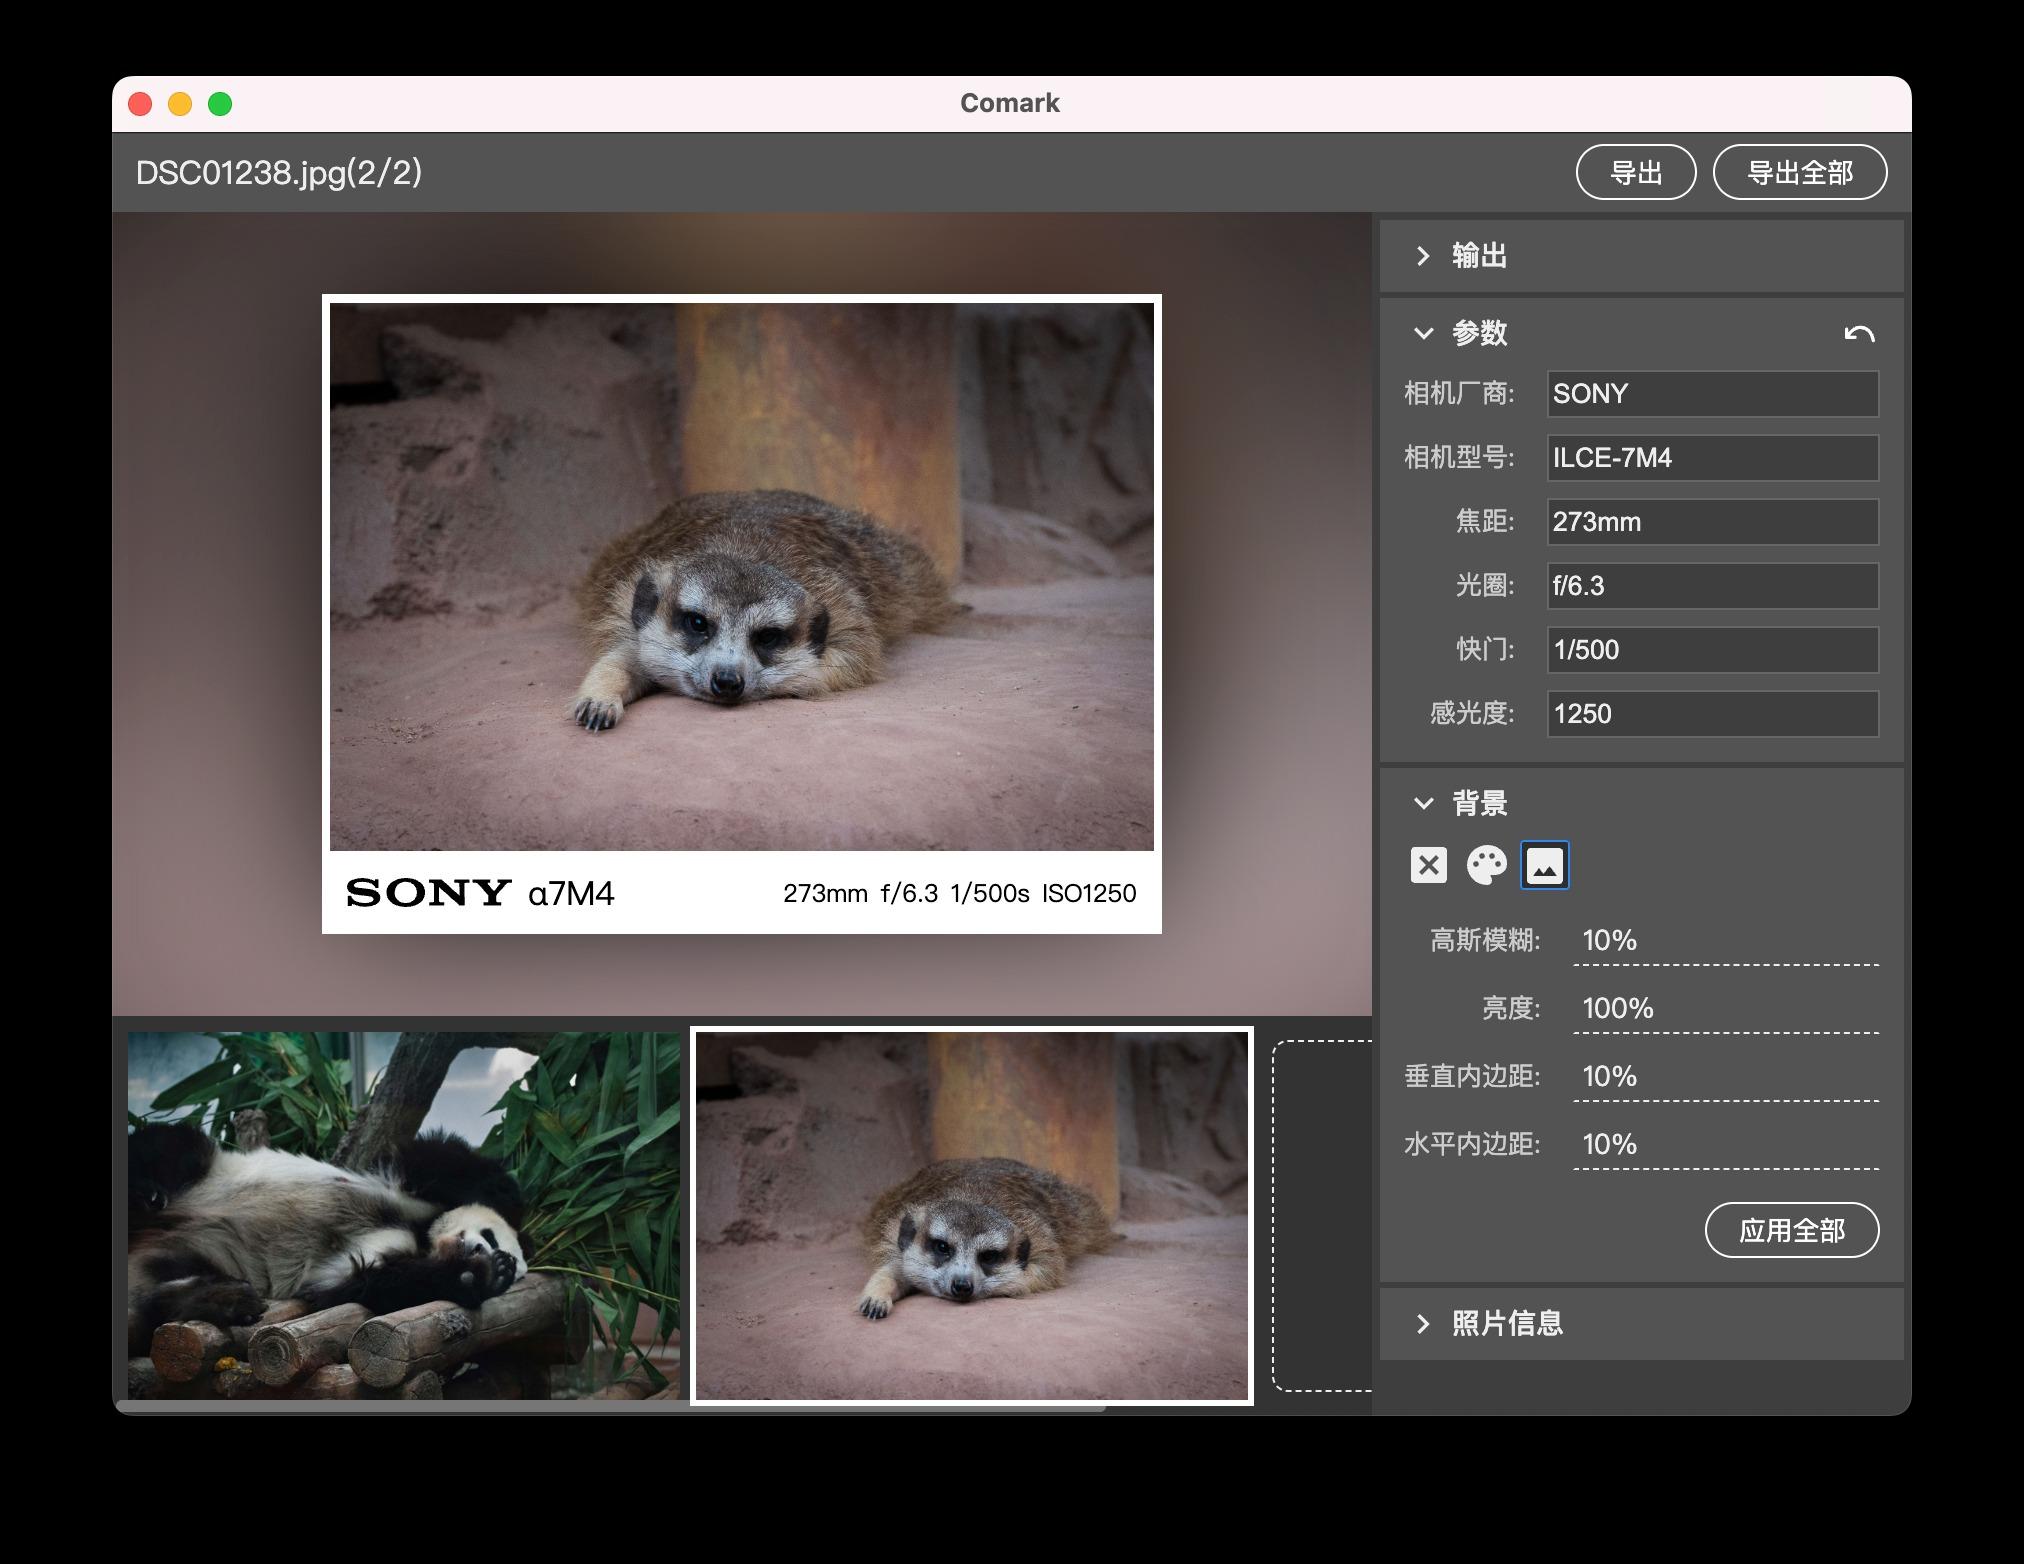The width and height of the screenshot is (2024, 1564).
Task: Click the 273mm f/6.3 1/500s ISO1250 text
Action: (960, 894)
